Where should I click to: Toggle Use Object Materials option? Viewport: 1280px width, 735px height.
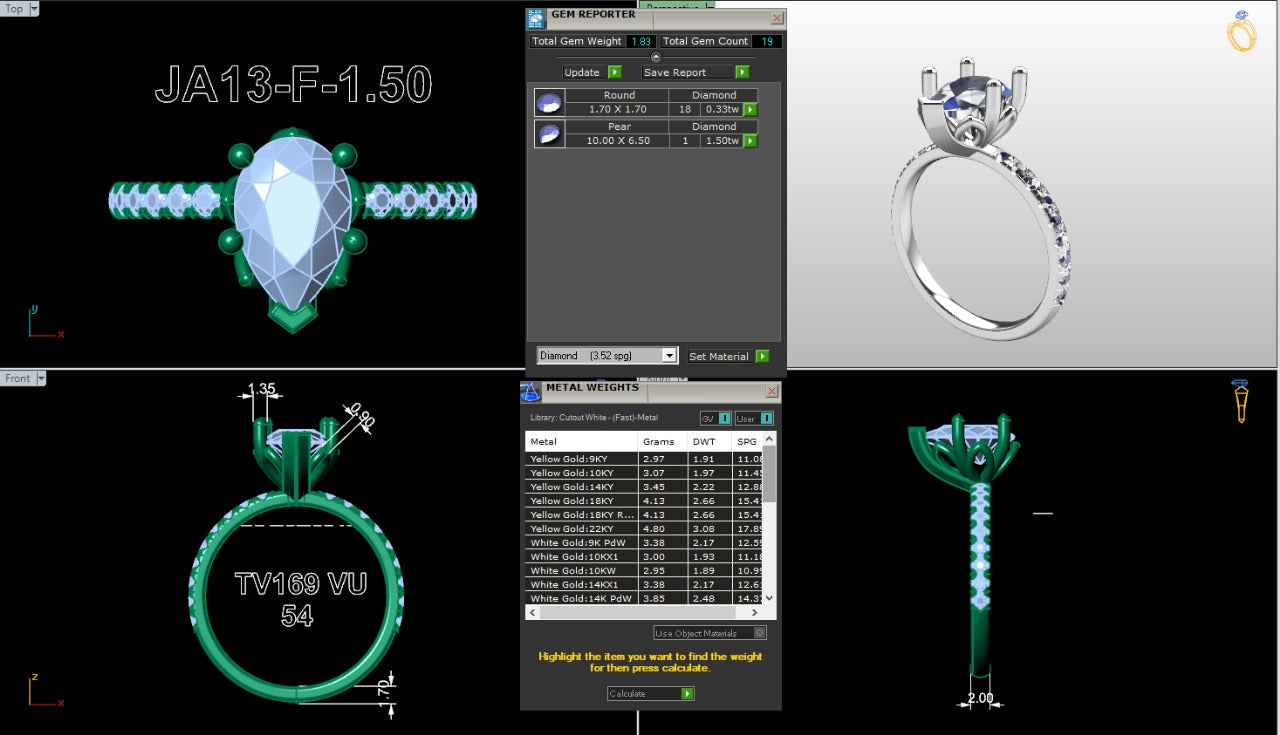710,633
